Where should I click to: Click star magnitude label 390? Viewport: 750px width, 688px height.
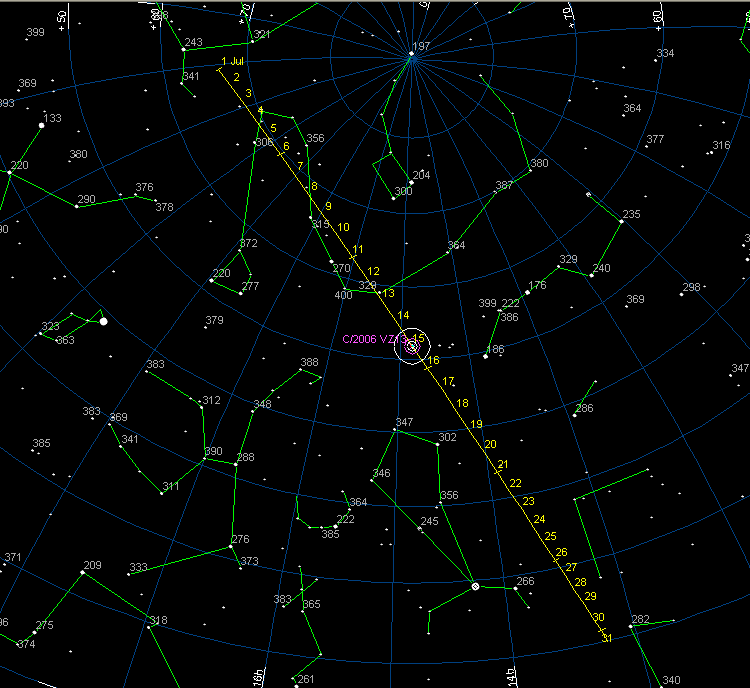click(213, 451)
